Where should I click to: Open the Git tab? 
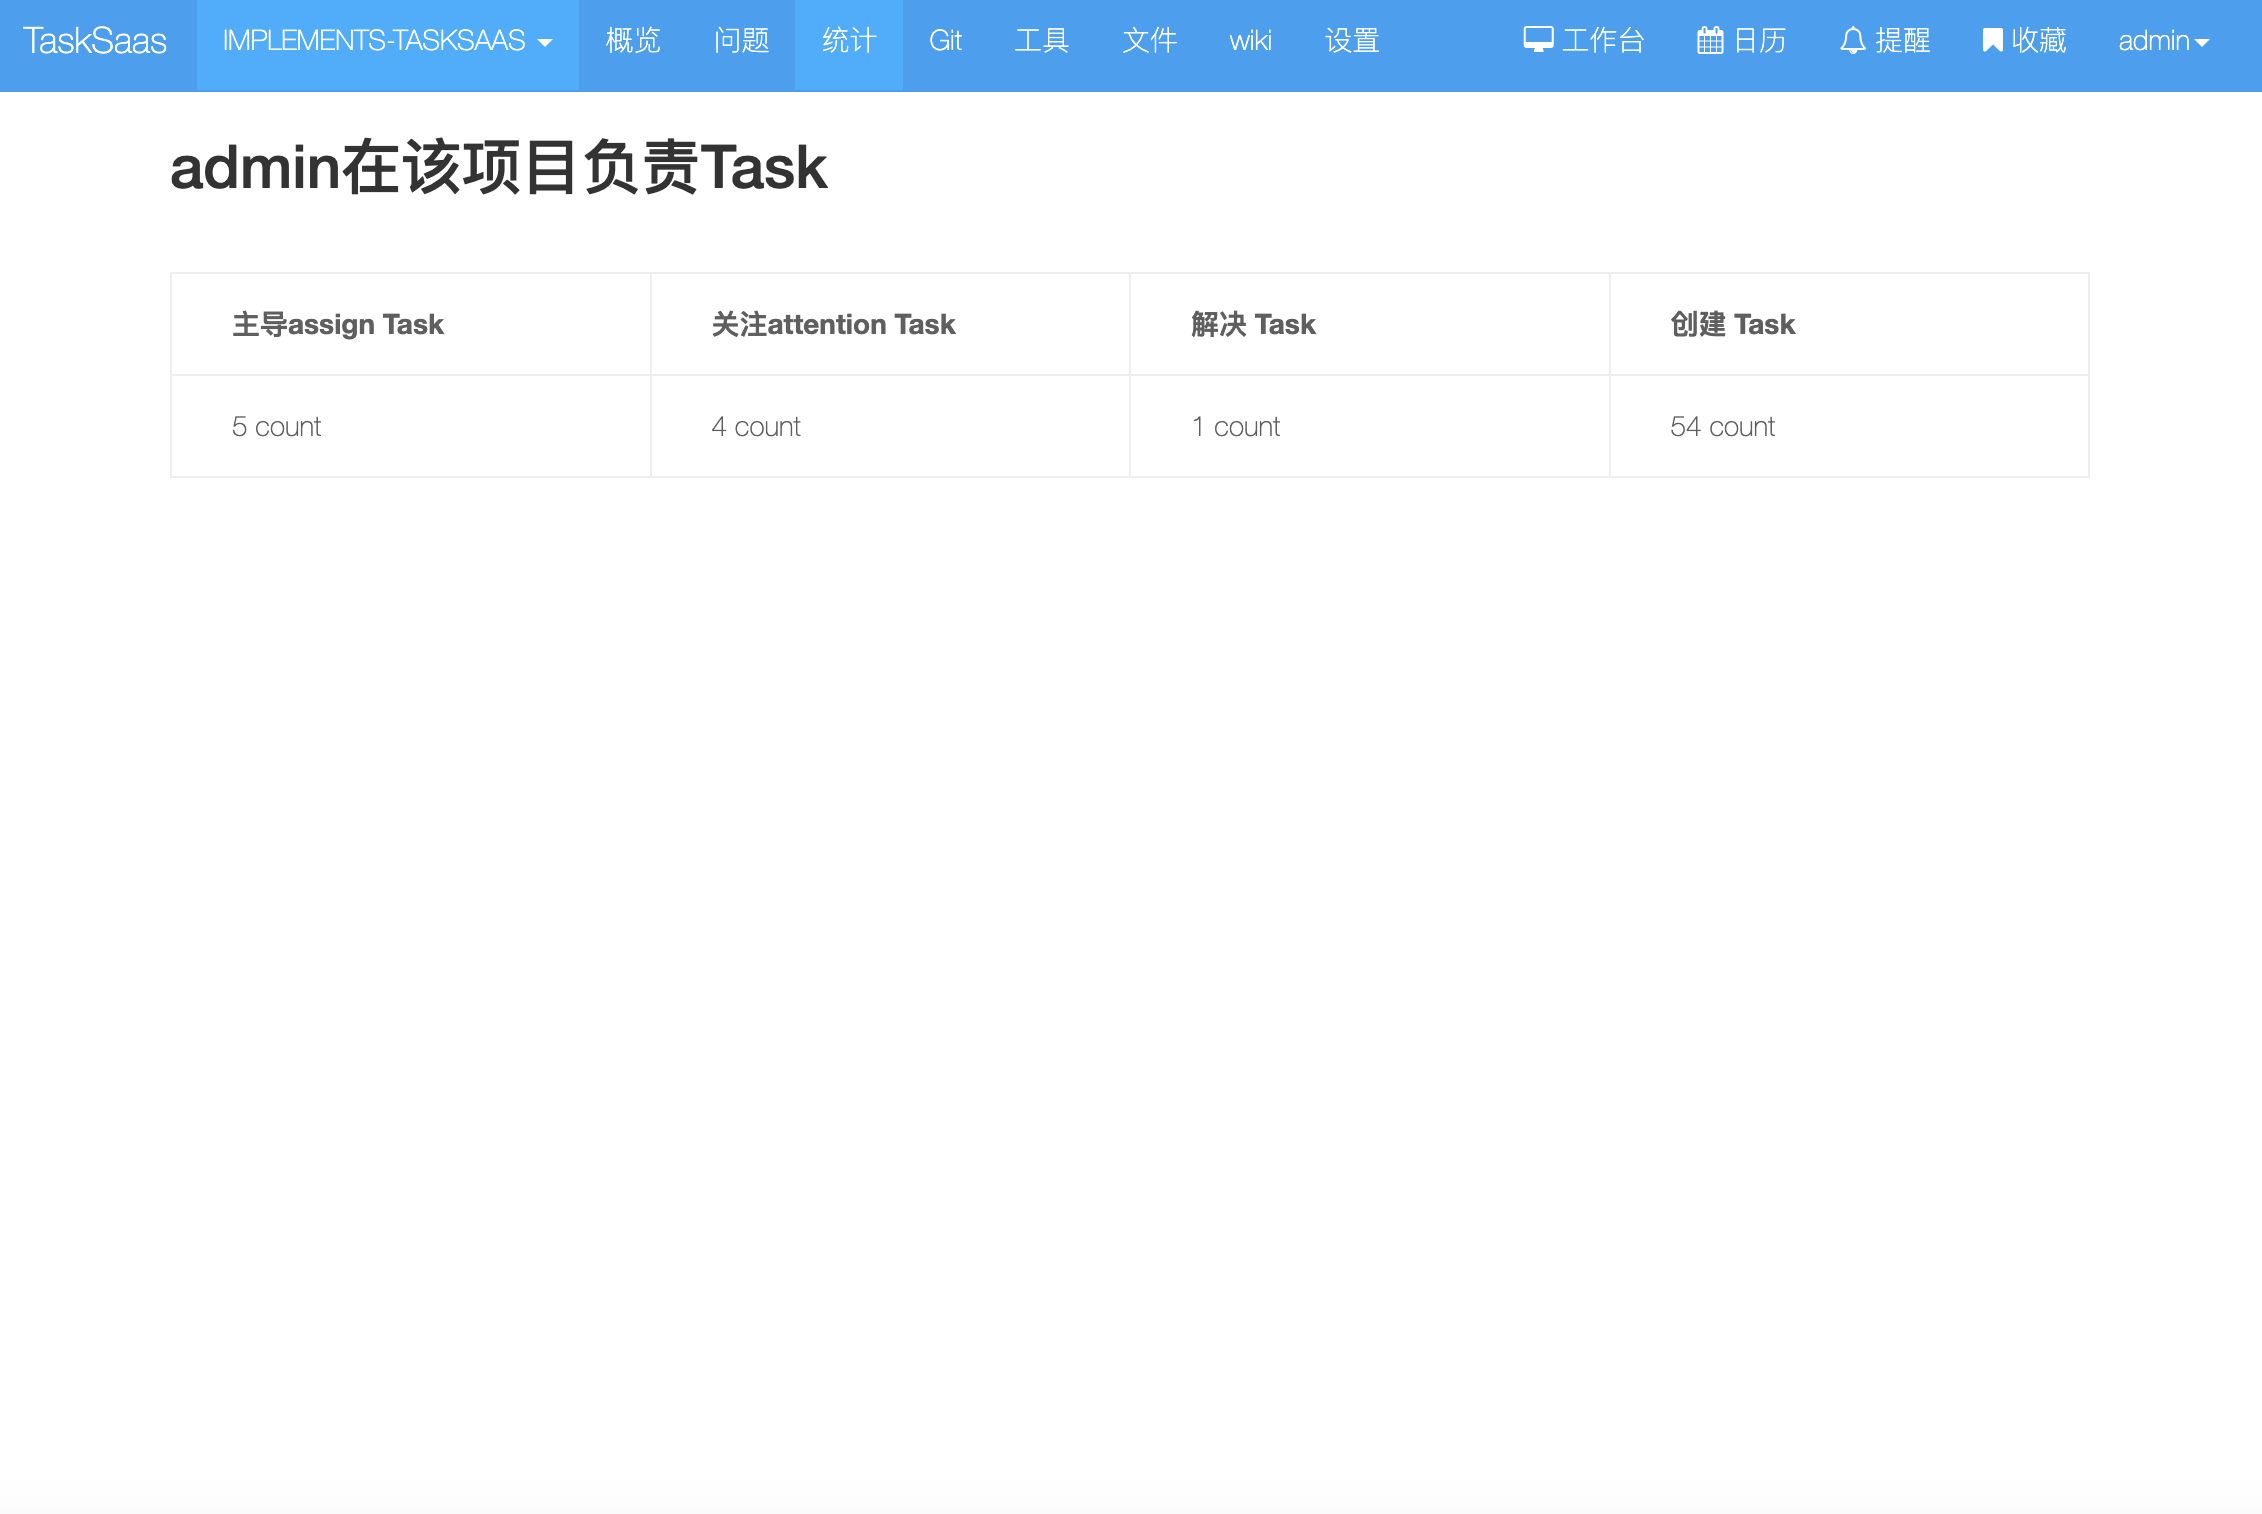click(945, 41)
